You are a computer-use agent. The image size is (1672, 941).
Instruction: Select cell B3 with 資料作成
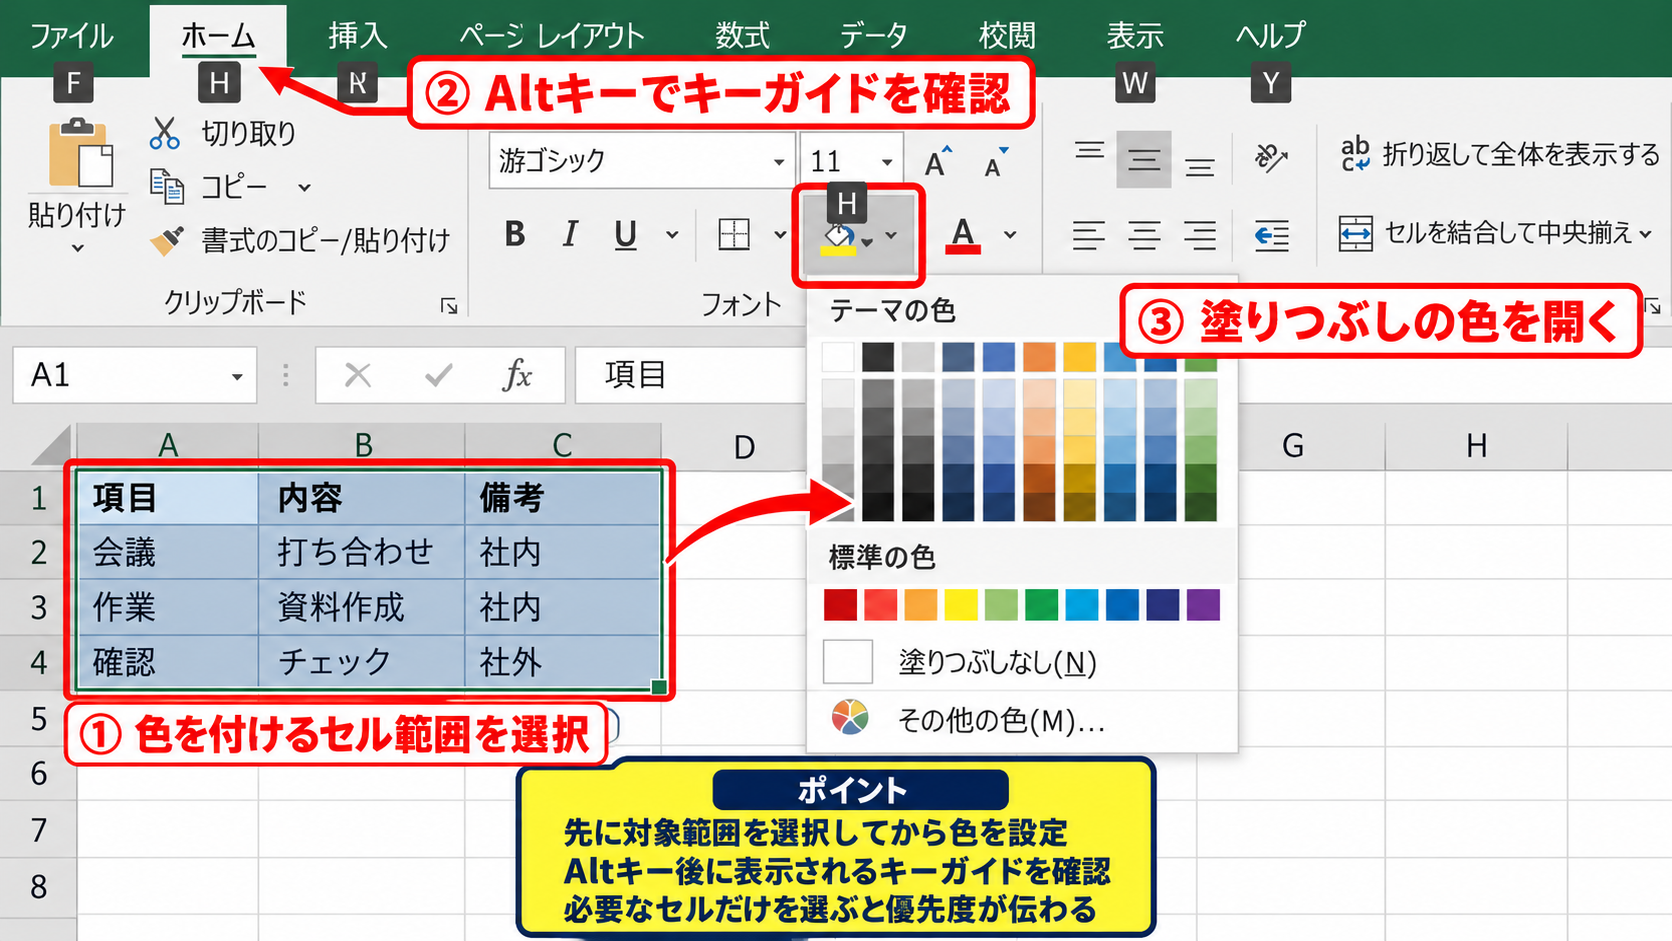pyautogui.click(x=362, y=607)
